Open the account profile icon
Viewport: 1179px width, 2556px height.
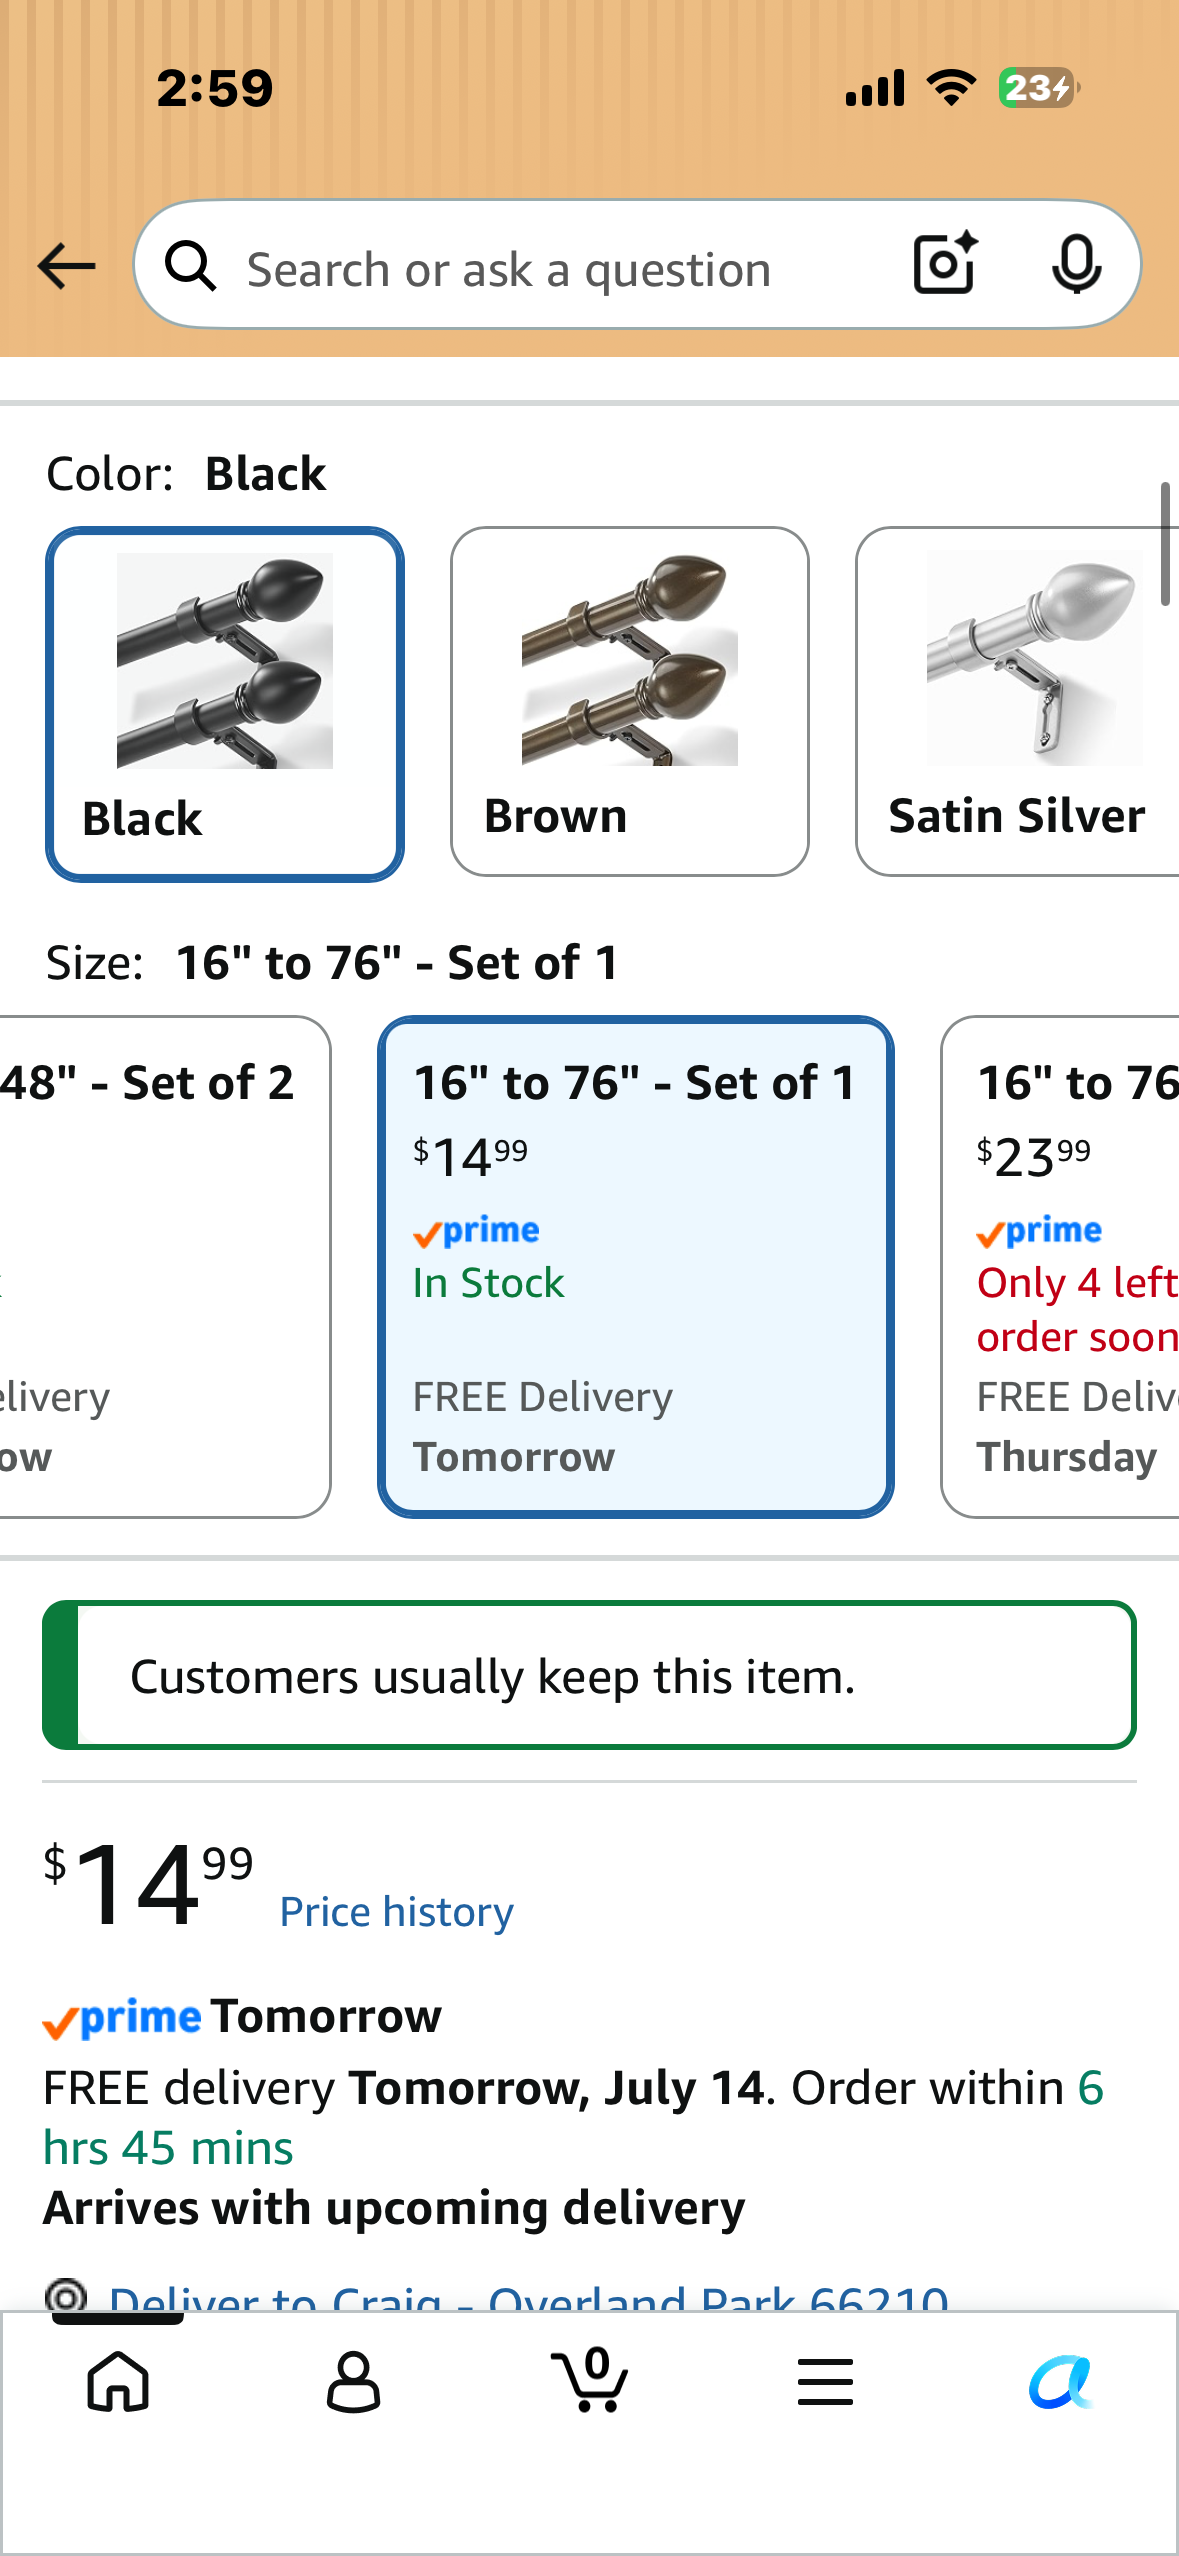(354, 2381)
